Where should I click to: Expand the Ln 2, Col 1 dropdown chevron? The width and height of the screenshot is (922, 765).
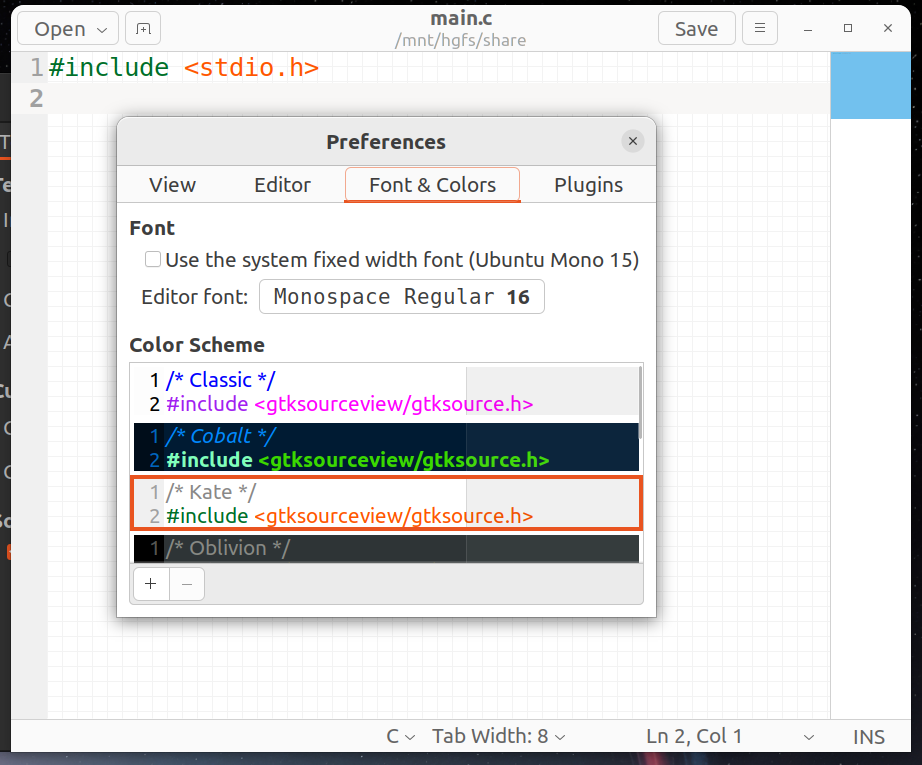tap(809, 737)
